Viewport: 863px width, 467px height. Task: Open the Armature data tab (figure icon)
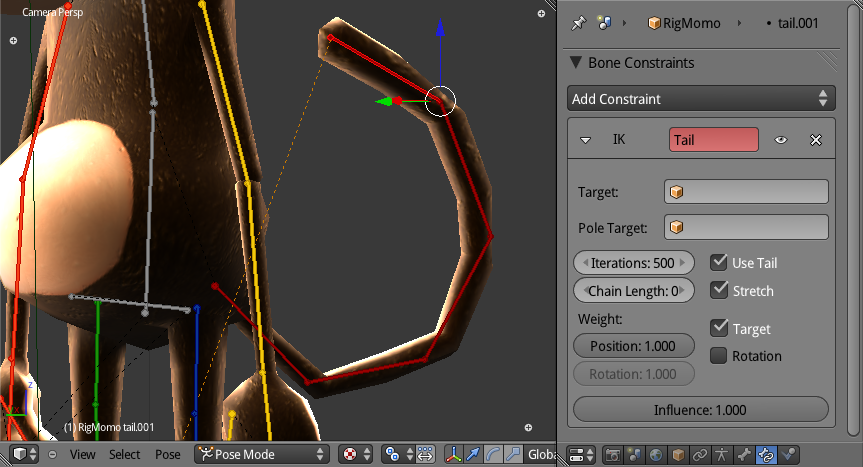tap(722, 454)
